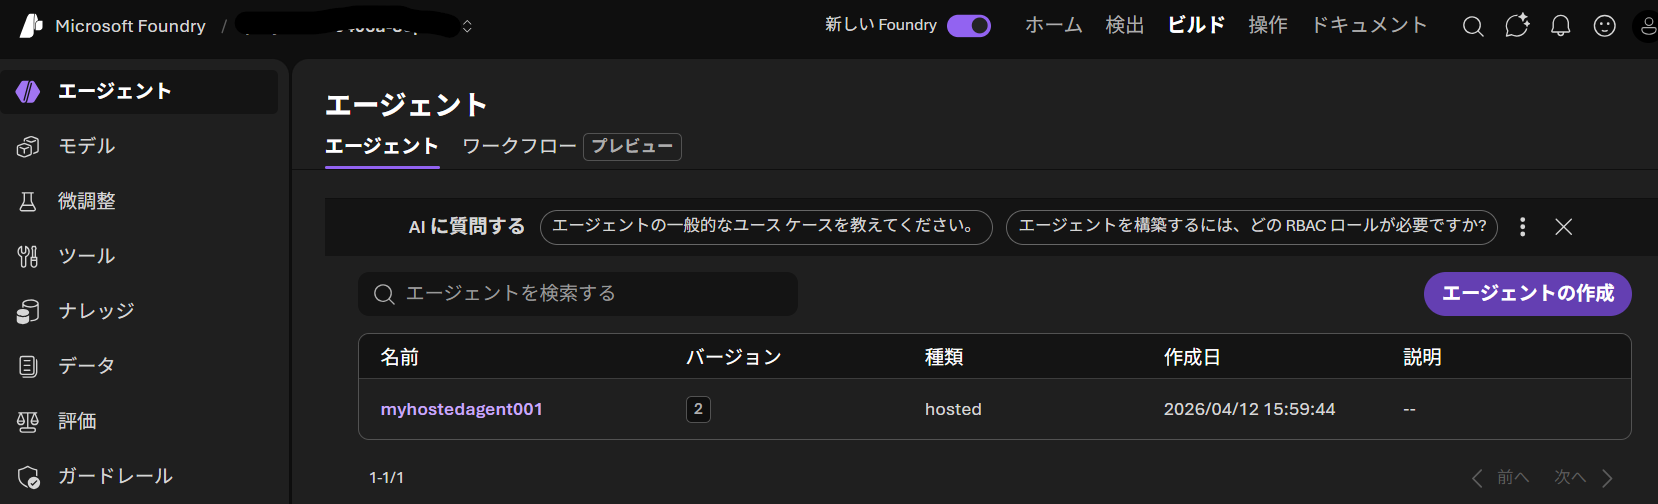Click the hosted type cell
Viewport: 1658px width, 504px height.
pyautogui.click(x=953, y=409)
